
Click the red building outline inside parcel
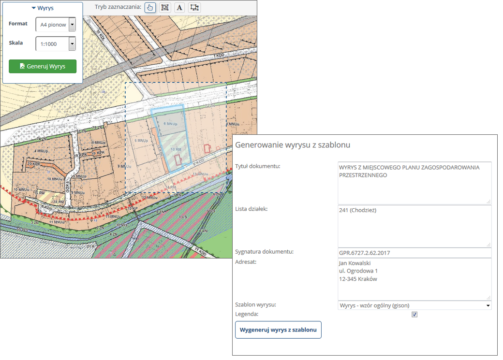[x=178, y=160]
